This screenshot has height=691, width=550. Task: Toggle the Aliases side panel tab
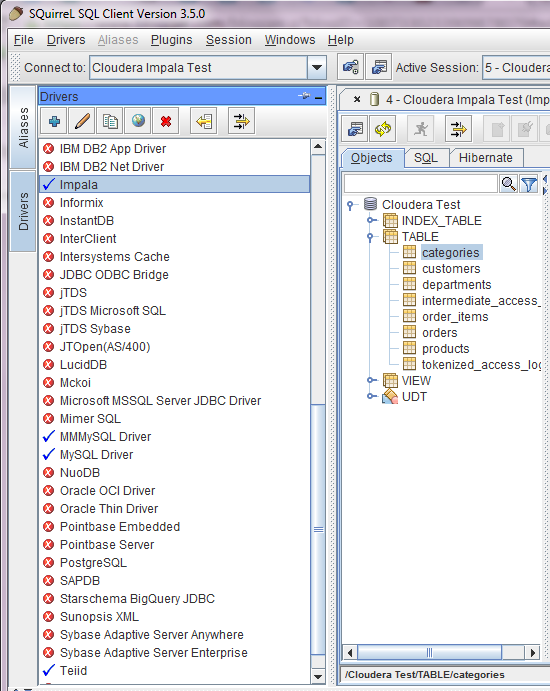pyautogui.click(x=23, y=127)
